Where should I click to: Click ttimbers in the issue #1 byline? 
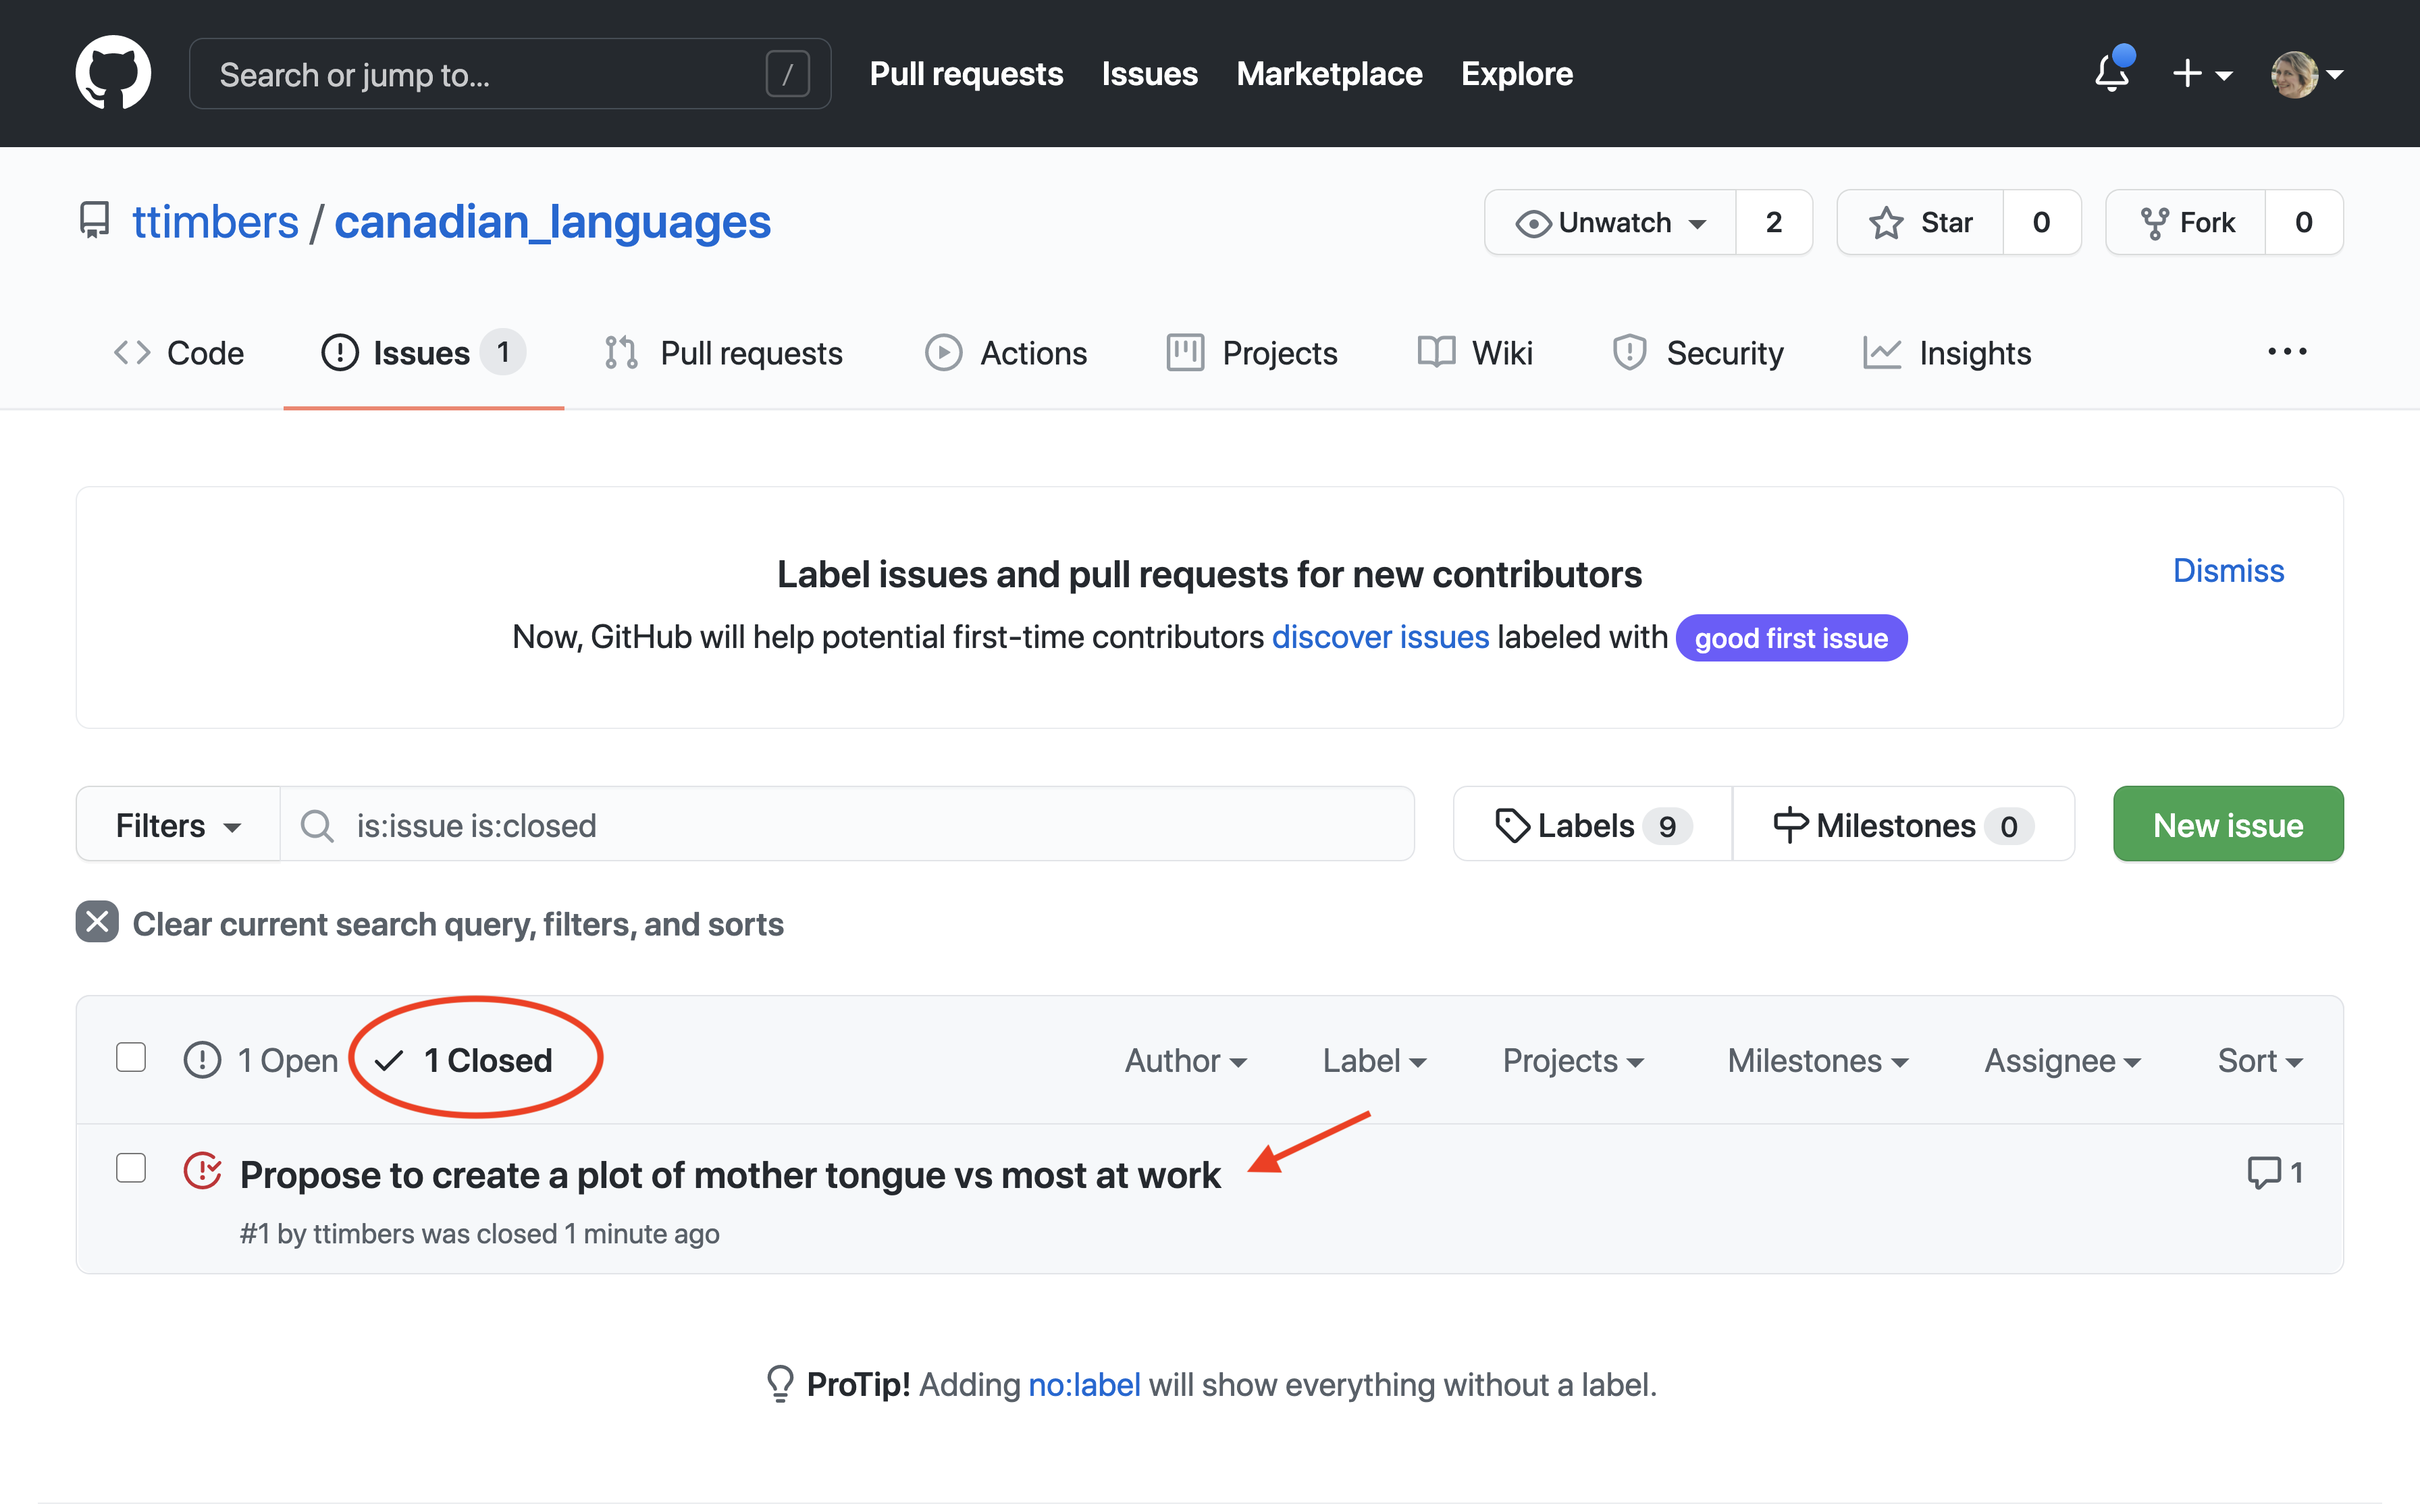click(364, 1234)
